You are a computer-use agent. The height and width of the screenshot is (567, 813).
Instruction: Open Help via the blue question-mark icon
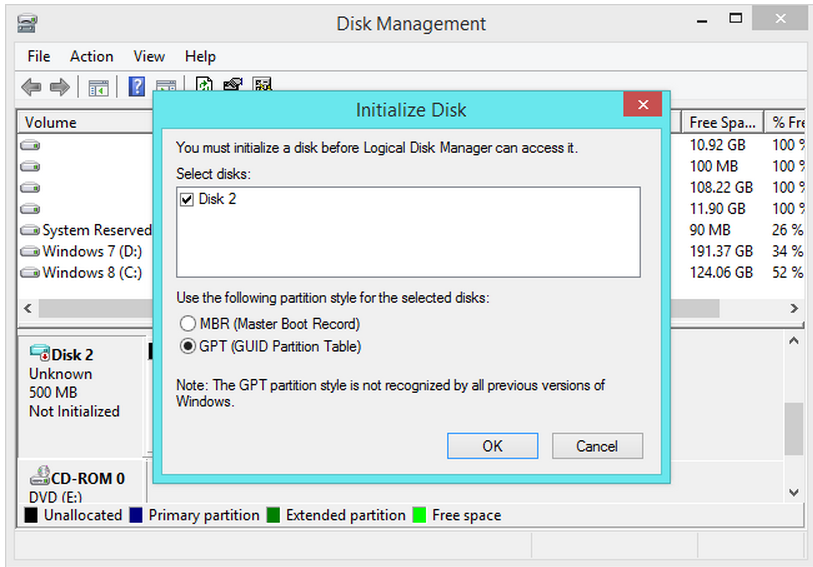point(138,88)
